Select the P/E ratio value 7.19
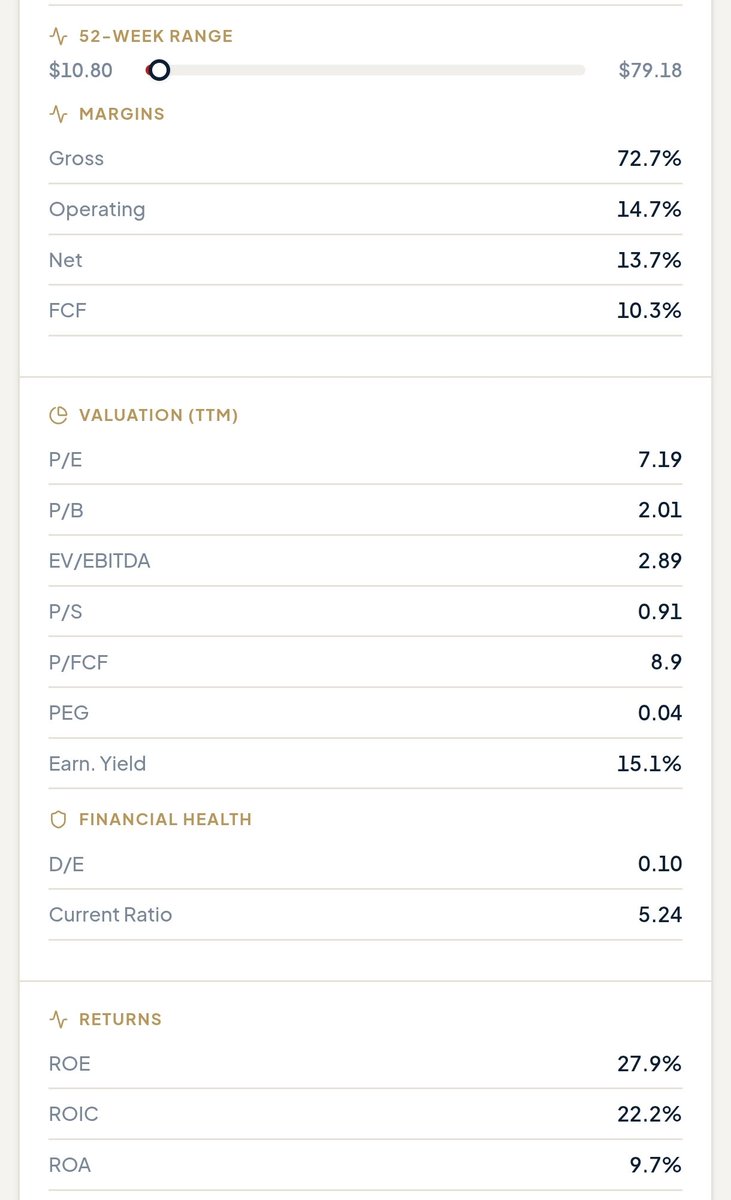Image resolution: width=731 pixels, height=1200 pixels. pyautogui.click(x=660, y=460)
